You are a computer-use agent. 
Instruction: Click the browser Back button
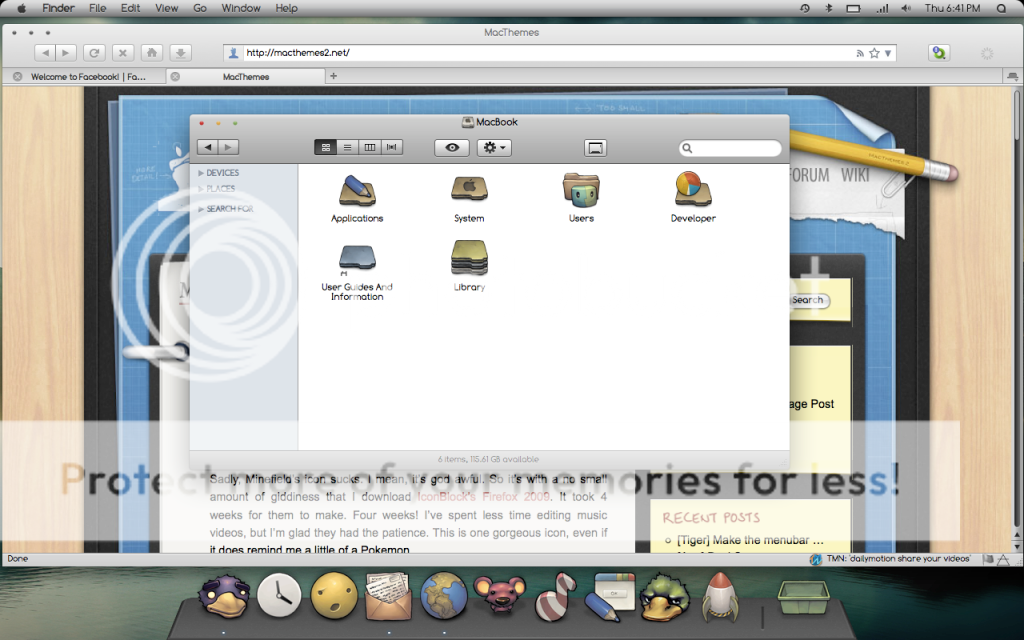[45, 53]
